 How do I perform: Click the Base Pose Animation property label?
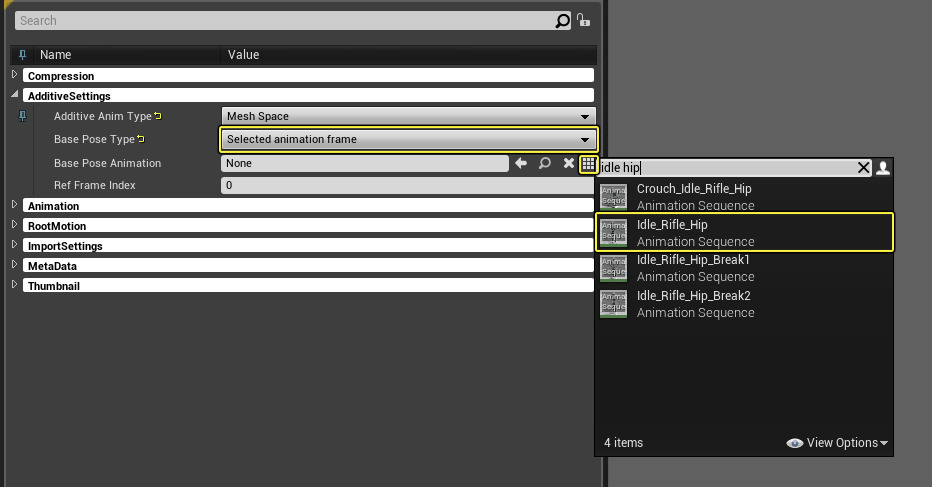[108, 163]
